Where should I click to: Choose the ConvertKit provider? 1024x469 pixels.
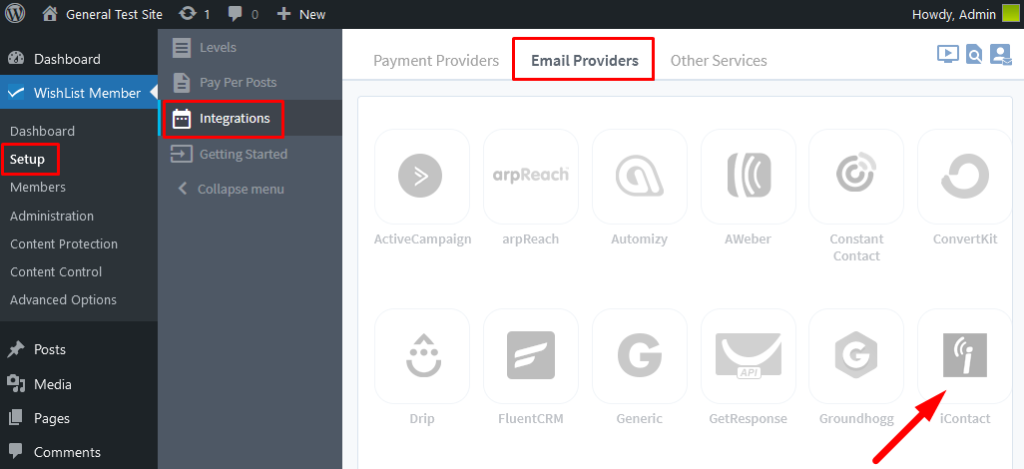pyautogui.click(x=965, y=177)
